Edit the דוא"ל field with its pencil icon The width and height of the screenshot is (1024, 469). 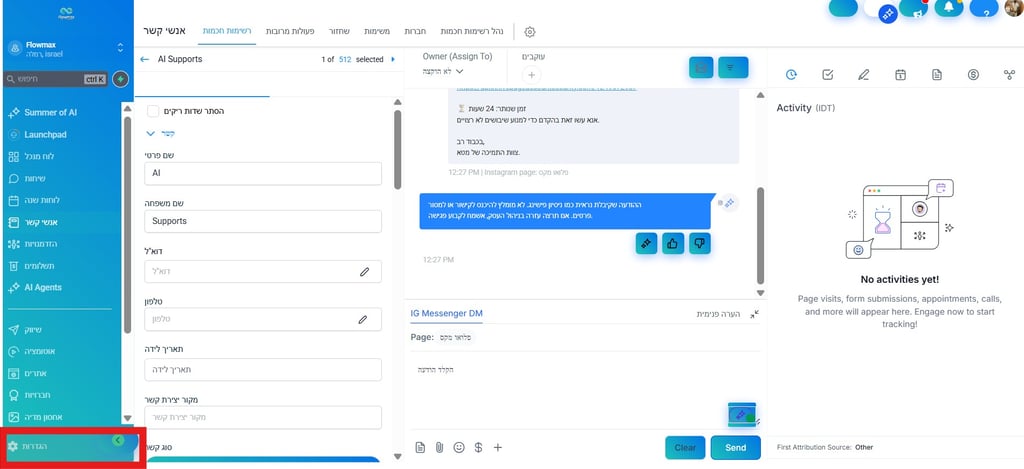[364, 272]
